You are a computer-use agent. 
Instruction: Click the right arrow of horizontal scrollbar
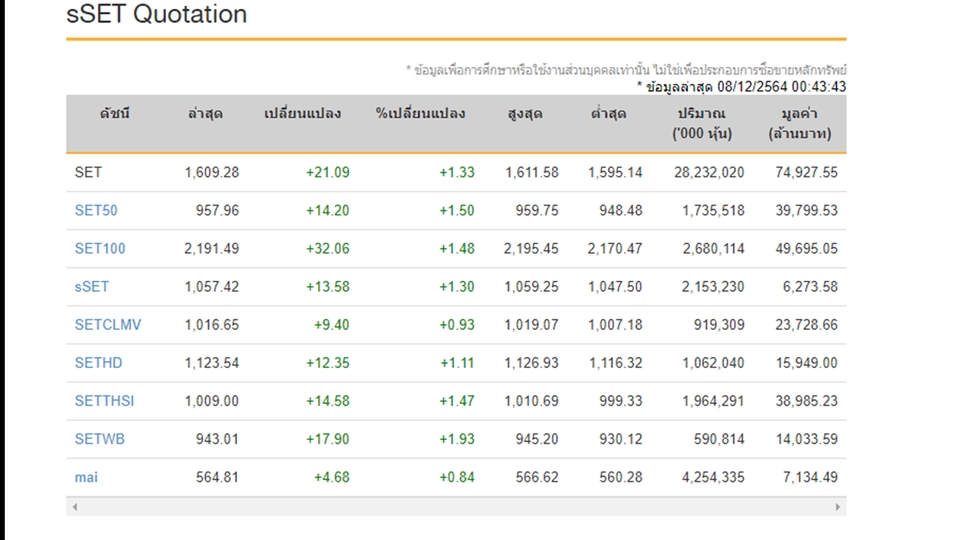pyautogui.click(x=838, y=507)
